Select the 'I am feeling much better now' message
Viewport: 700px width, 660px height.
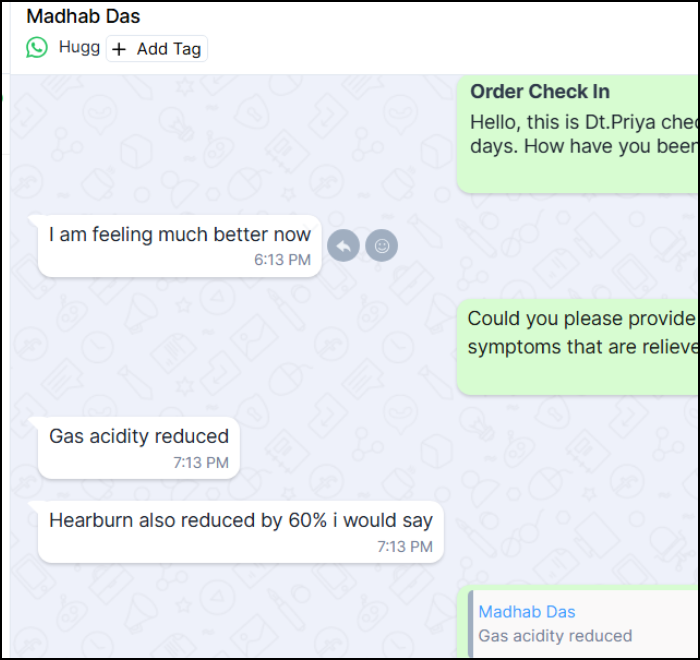point(180,246)
